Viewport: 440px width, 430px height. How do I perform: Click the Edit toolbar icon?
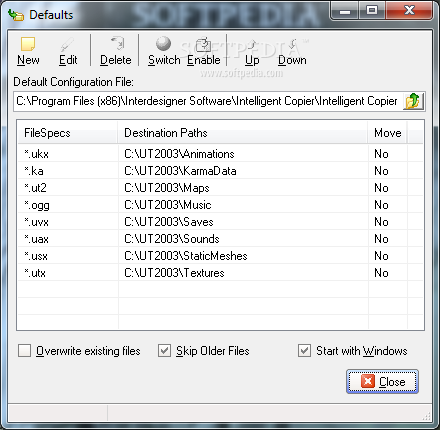coord(68,44)
